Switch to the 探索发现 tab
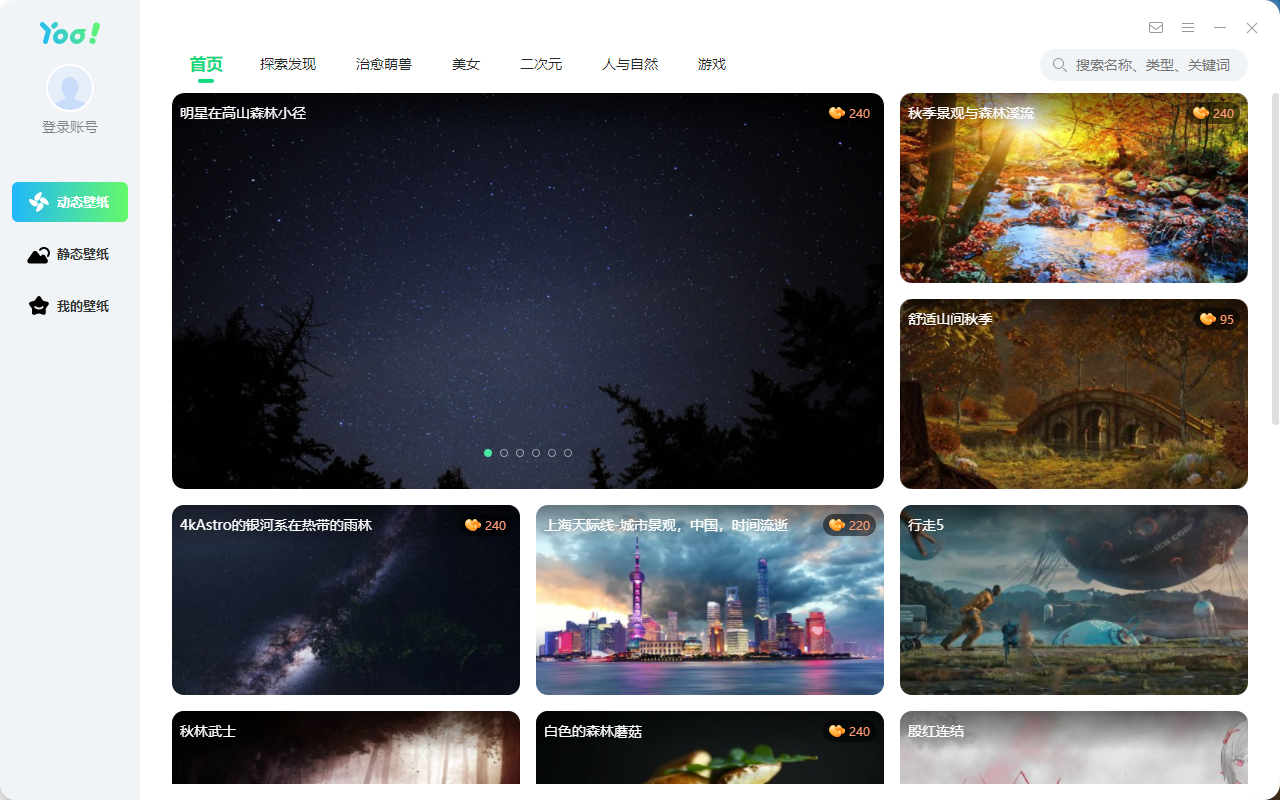The height and width of the screenshot is (800, 1280). coord(288,64)
